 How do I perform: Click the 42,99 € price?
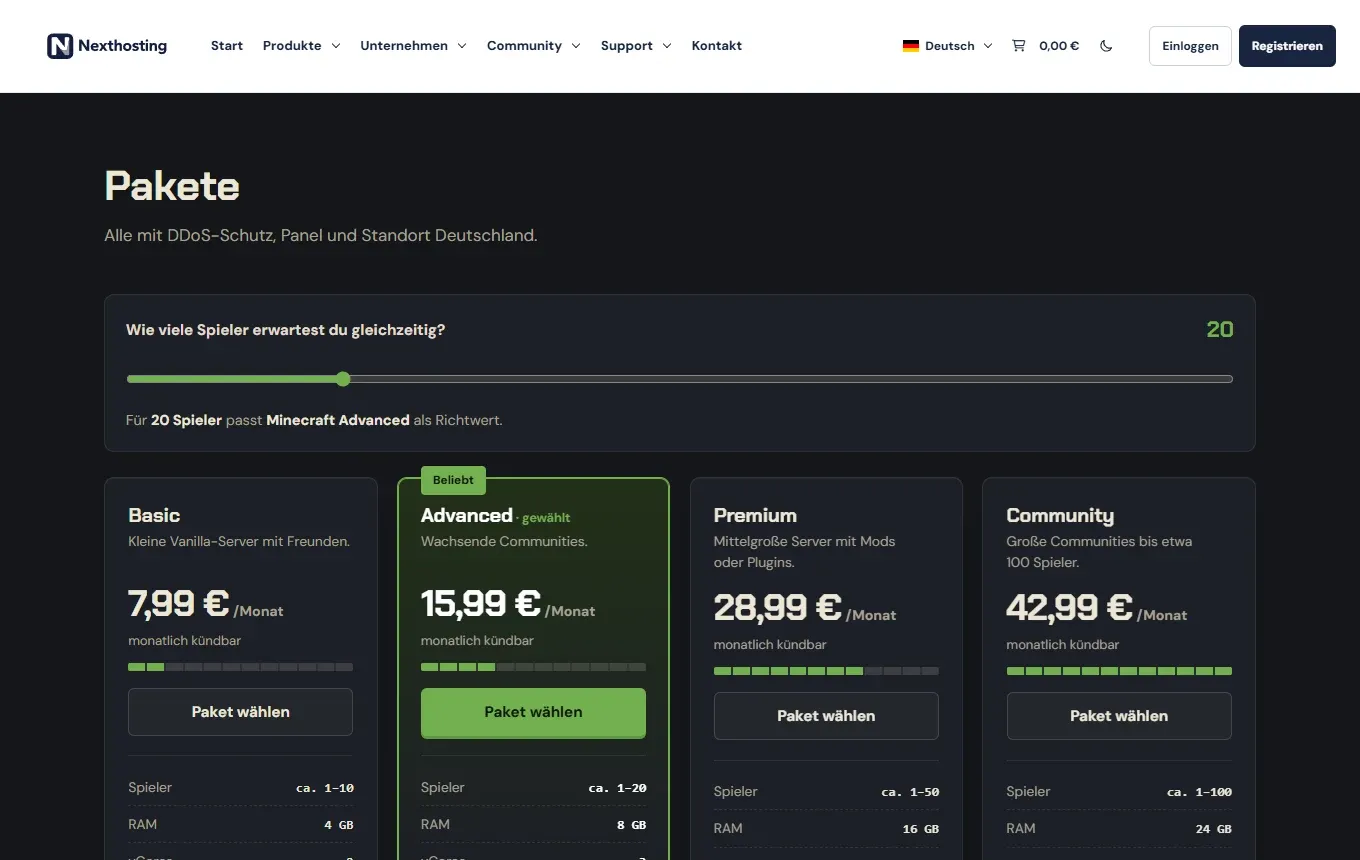coord(1070,608)
